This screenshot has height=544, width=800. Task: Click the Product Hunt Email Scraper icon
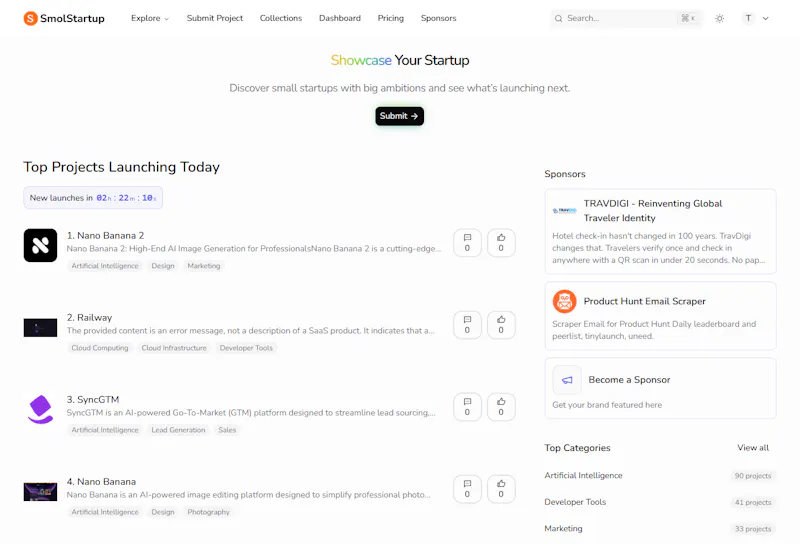[564, 302]
